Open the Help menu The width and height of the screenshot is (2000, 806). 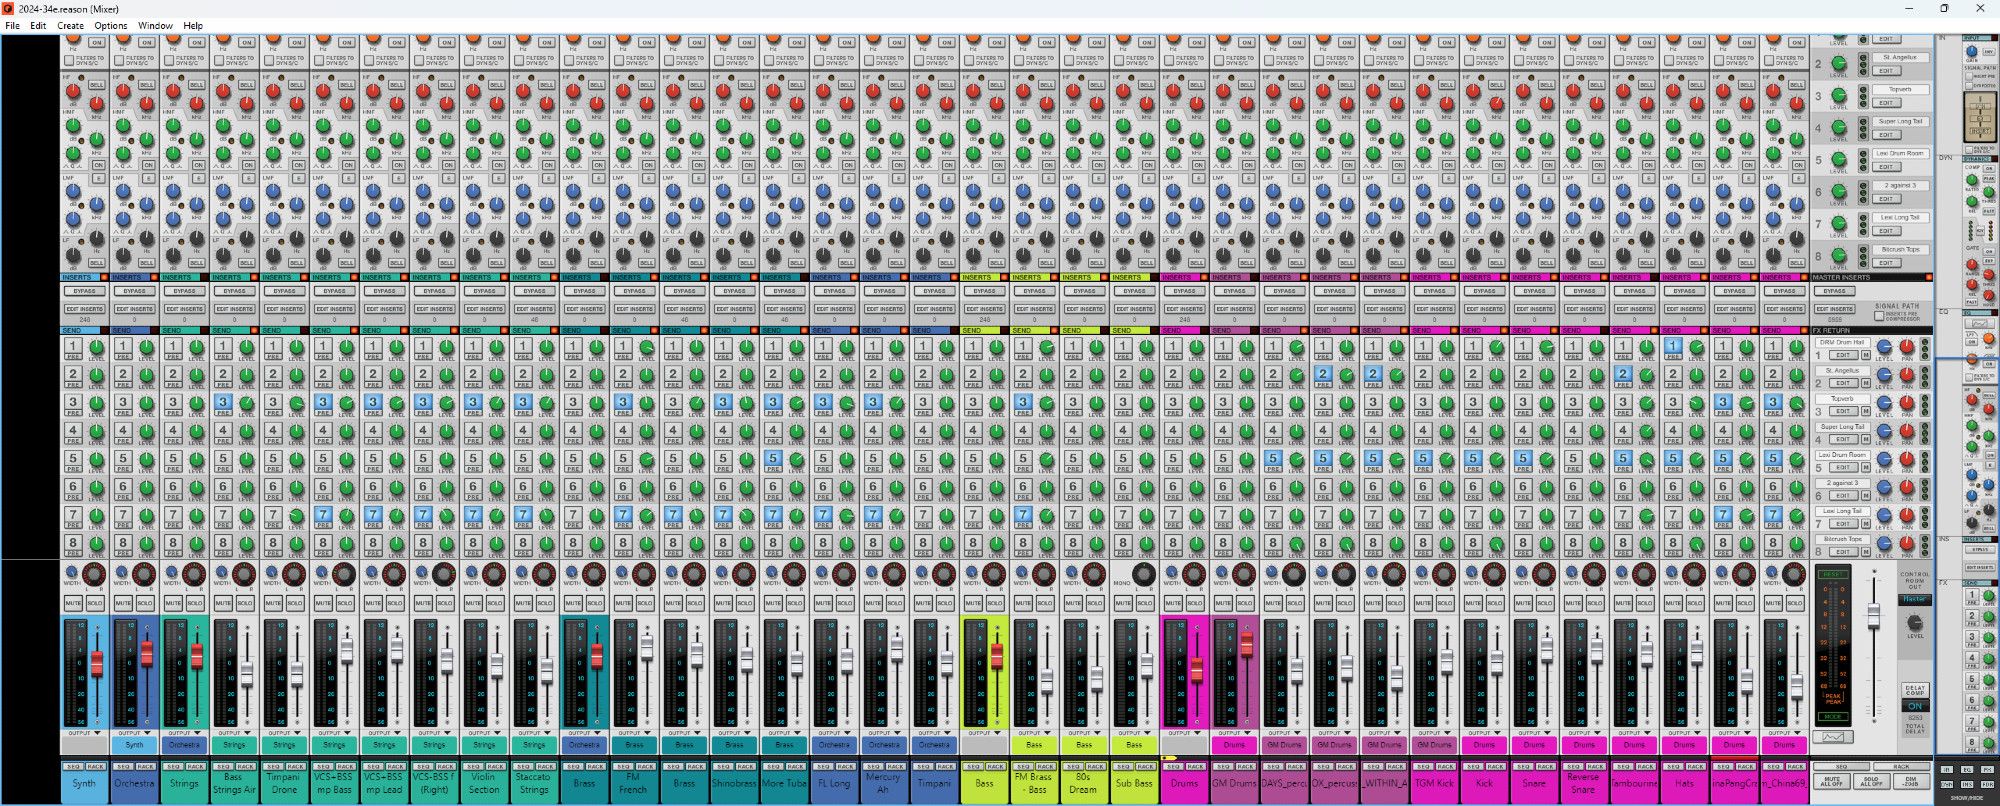(193, 25)
